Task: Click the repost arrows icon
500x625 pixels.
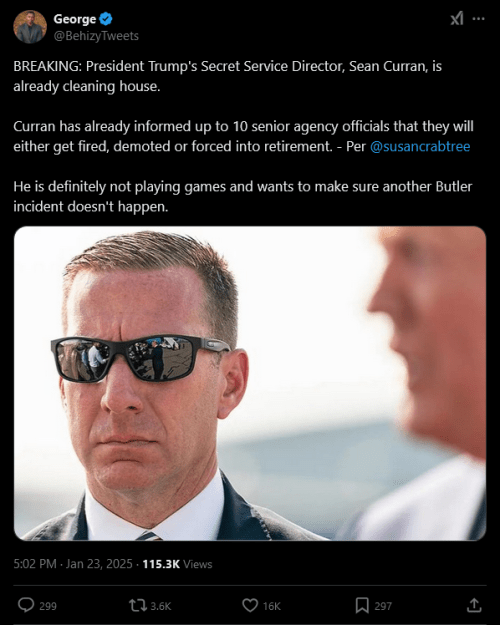Action: pos(138,605)
